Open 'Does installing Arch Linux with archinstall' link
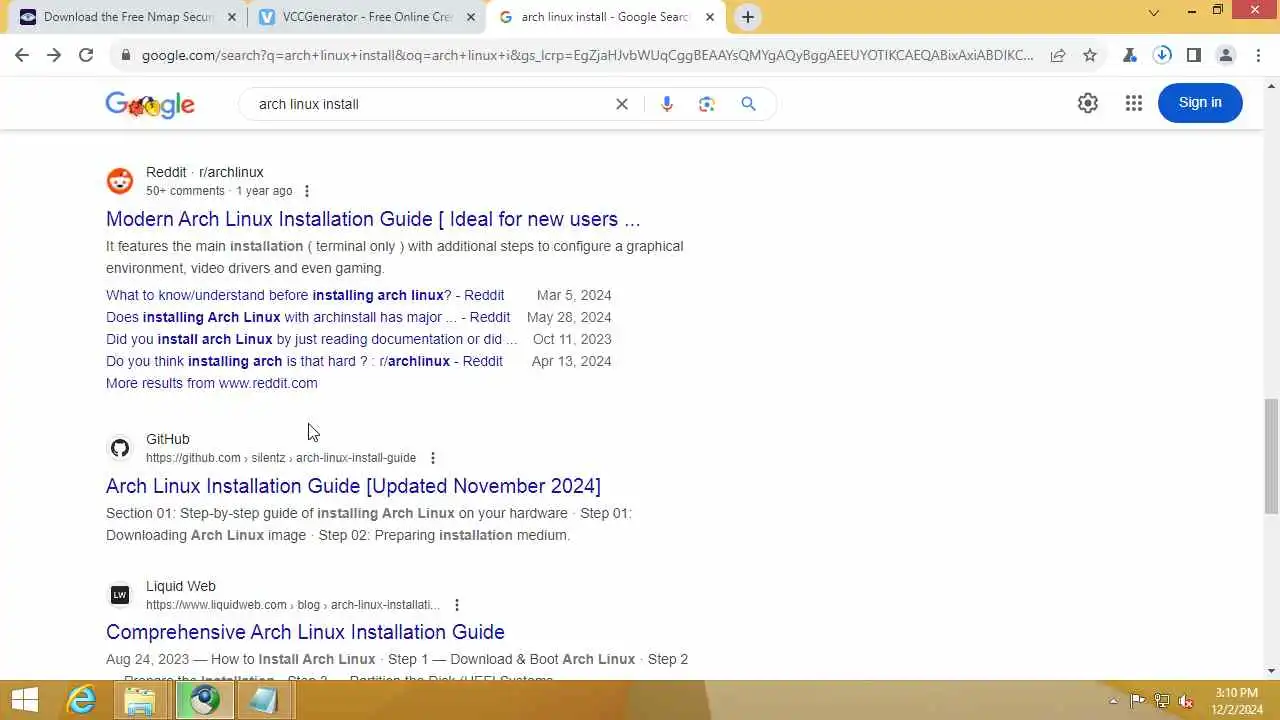 coord(308,317)
